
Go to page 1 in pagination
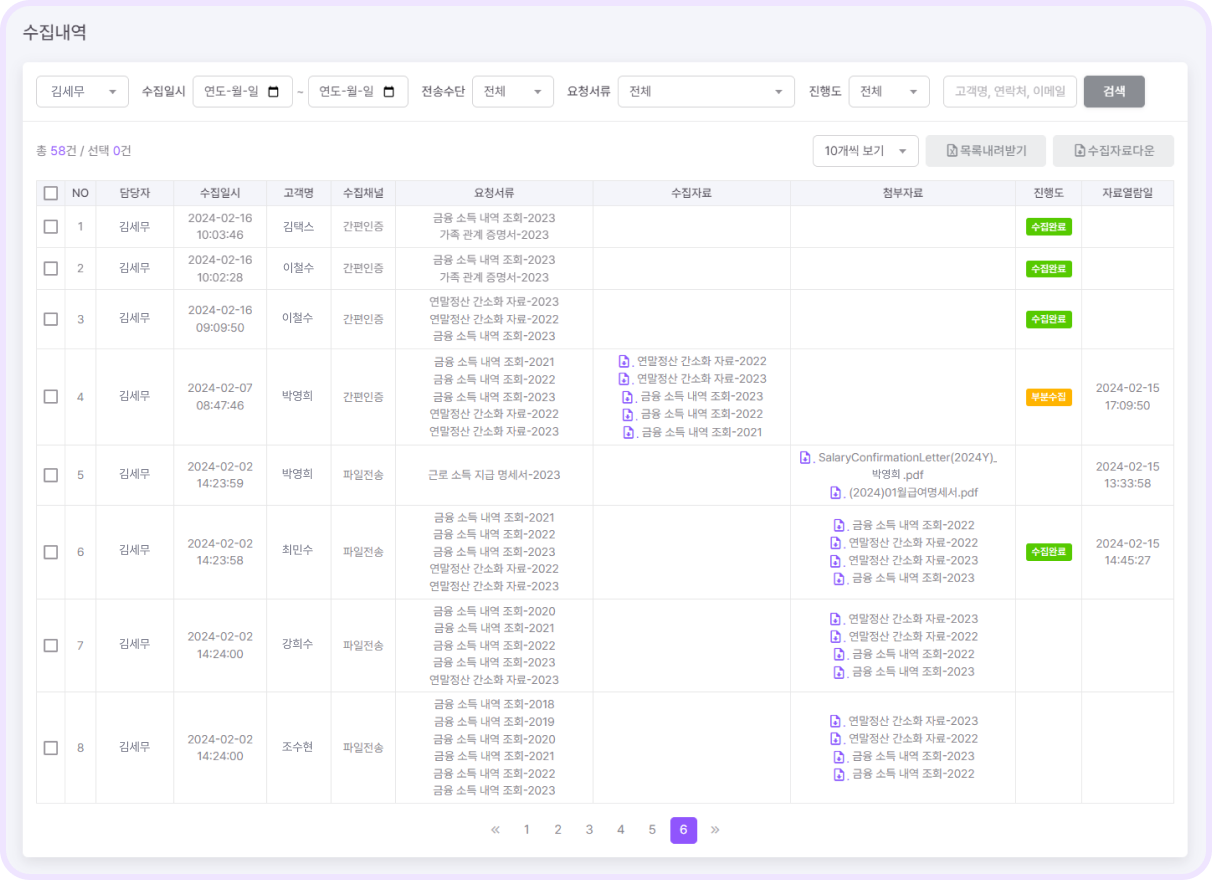coord(527,829)
